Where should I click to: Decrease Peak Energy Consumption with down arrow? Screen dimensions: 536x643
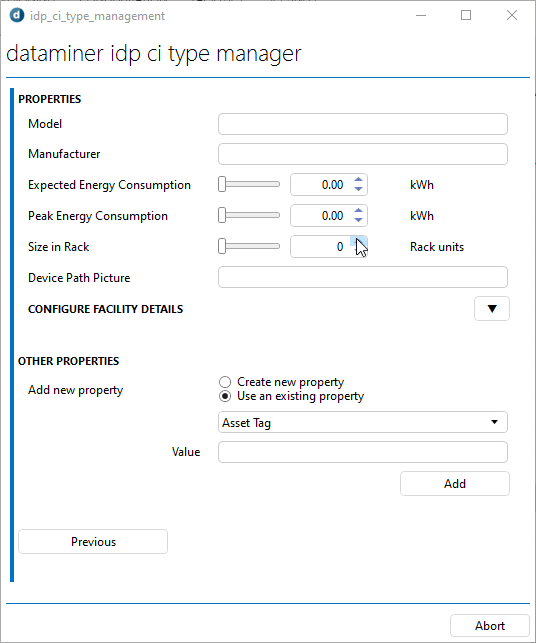(358, 220)
